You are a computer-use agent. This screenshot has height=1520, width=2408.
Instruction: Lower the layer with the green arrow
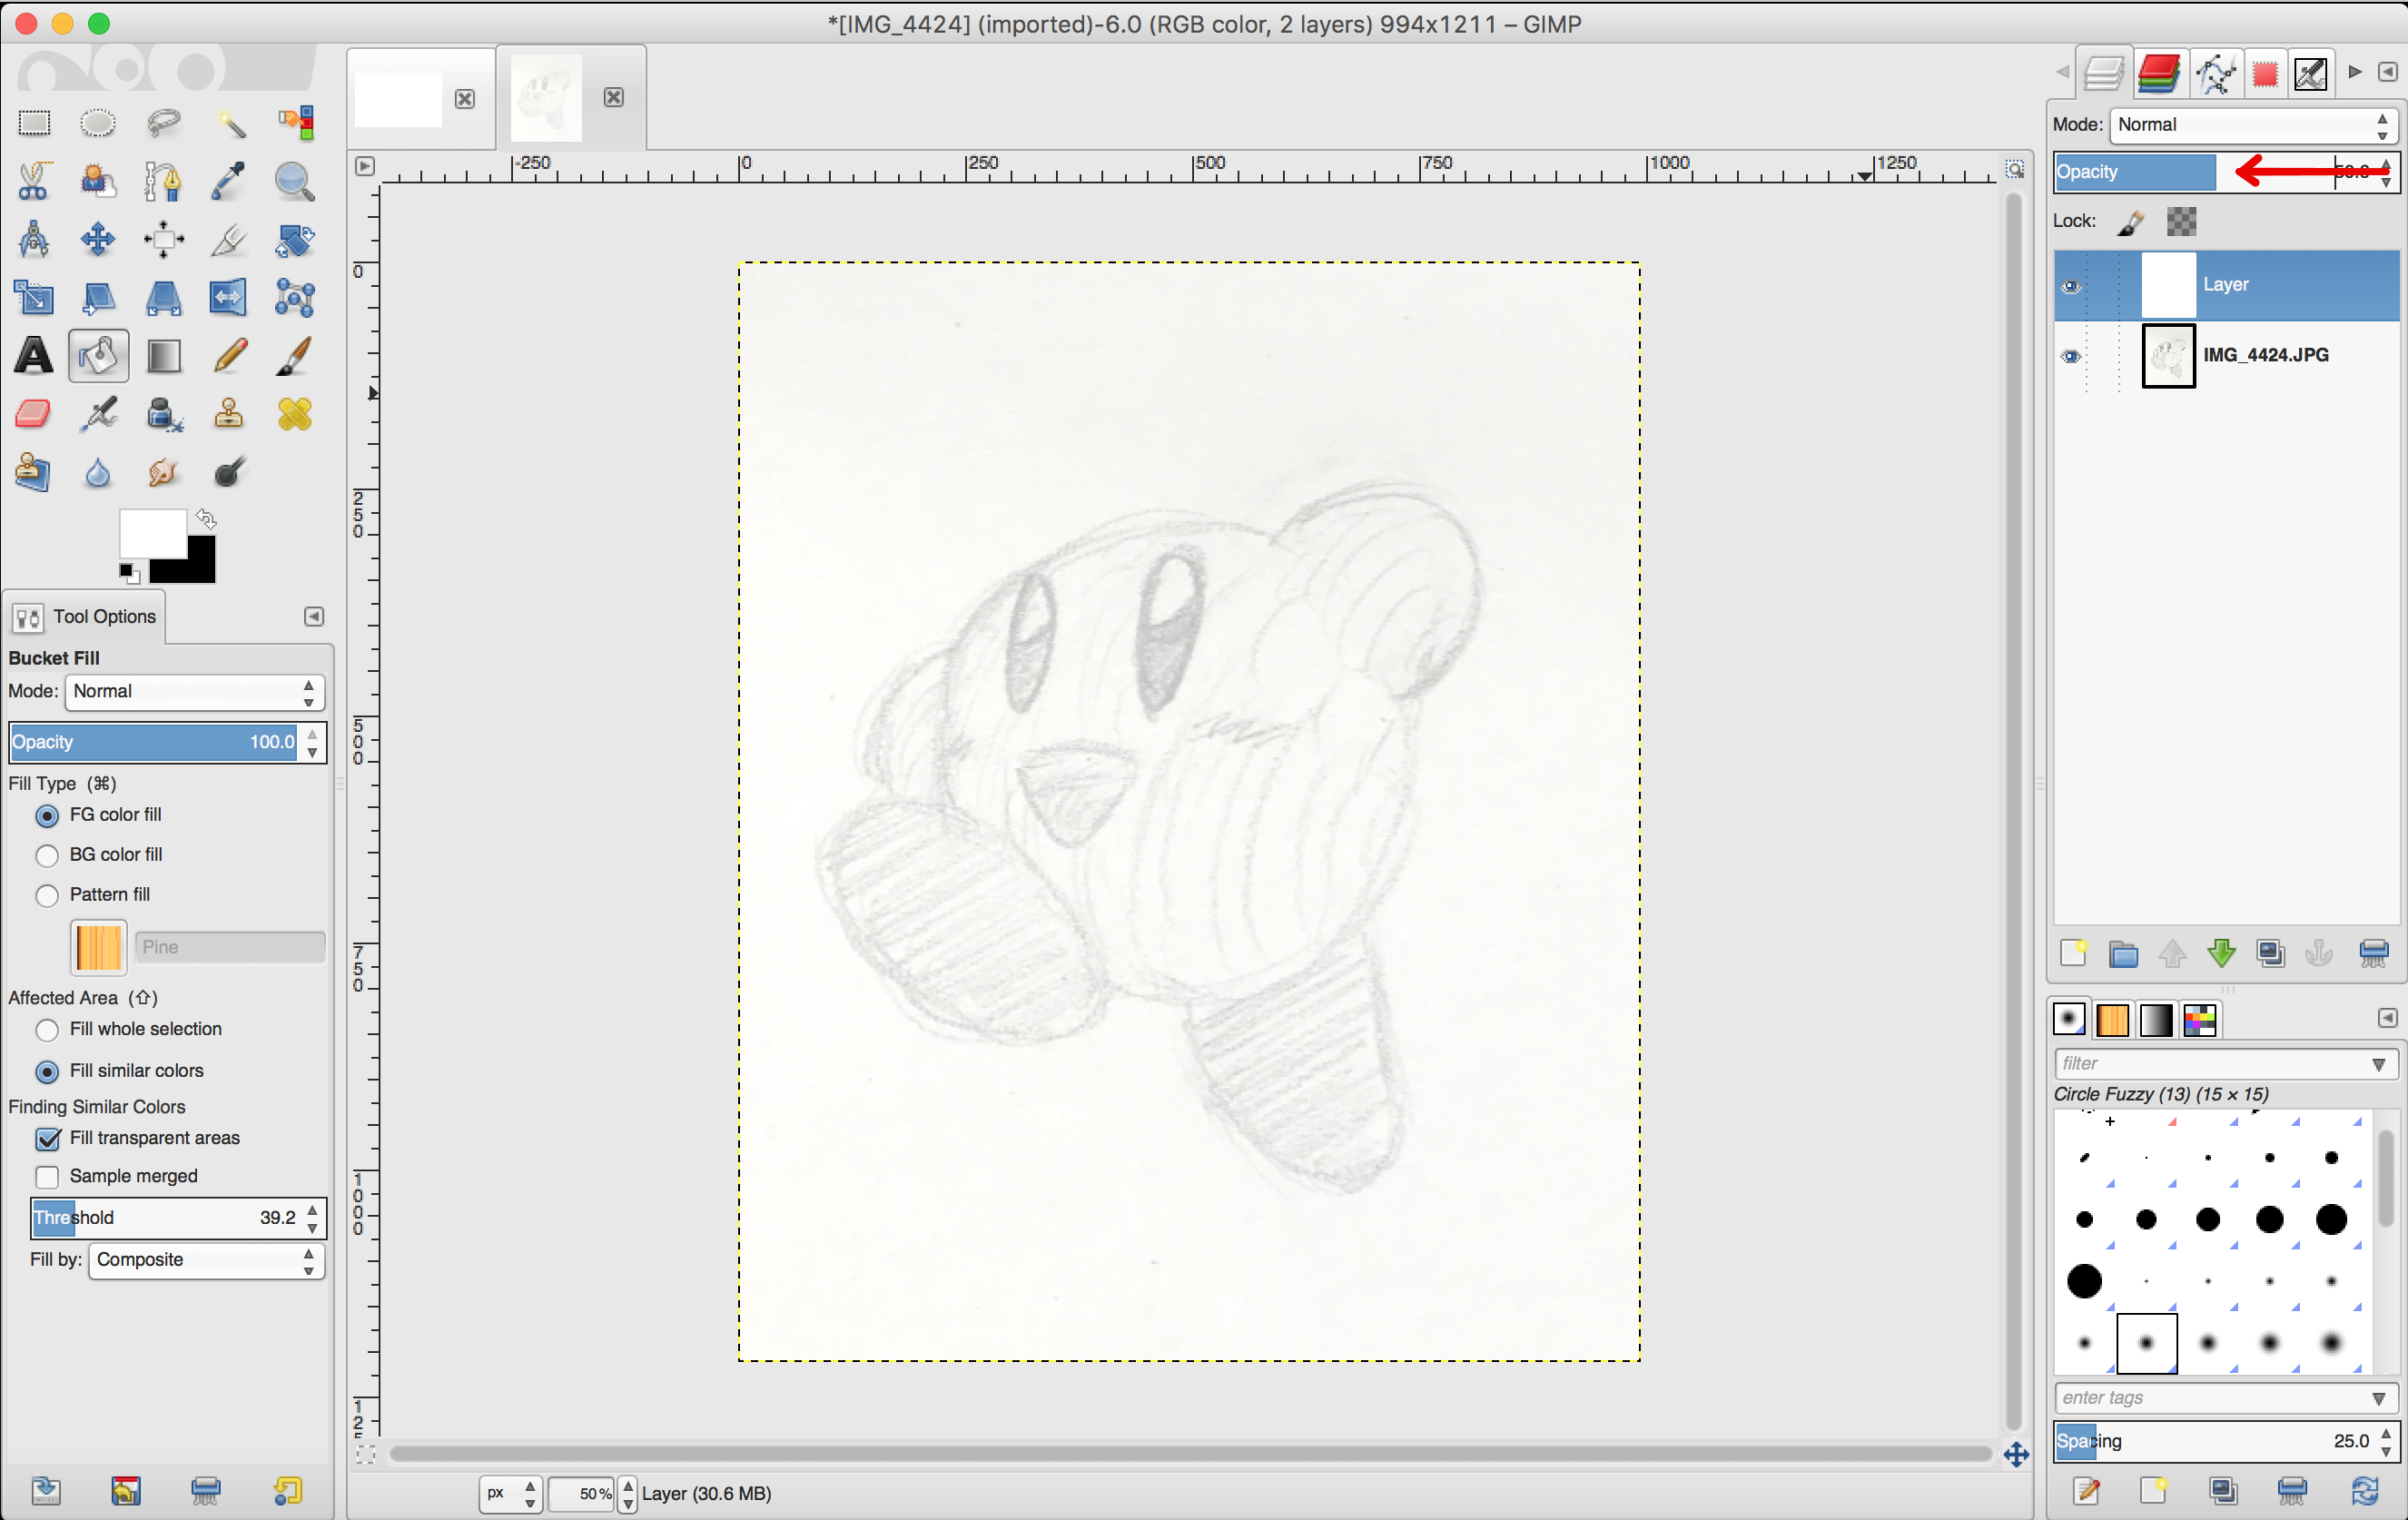pyautogui.click(x=2221, y=953)
